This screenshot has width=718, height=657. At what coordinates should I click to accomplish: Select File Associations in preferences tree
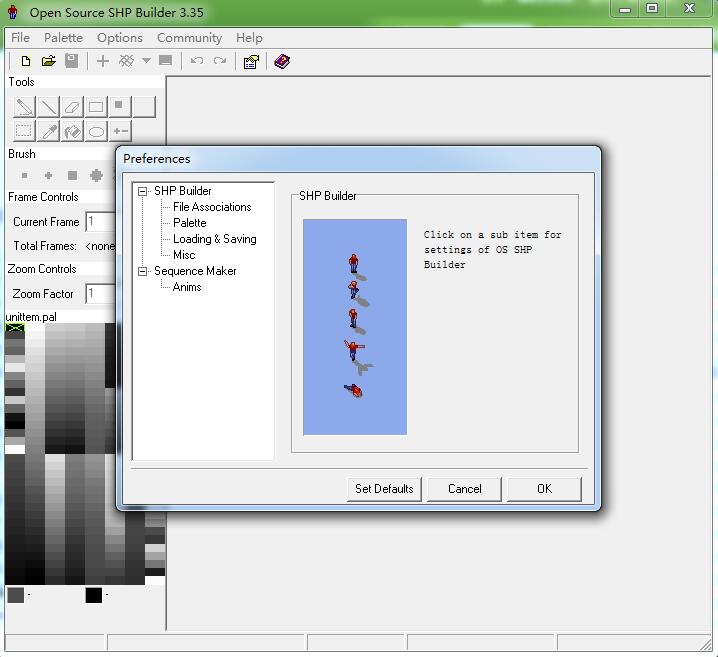212,207
